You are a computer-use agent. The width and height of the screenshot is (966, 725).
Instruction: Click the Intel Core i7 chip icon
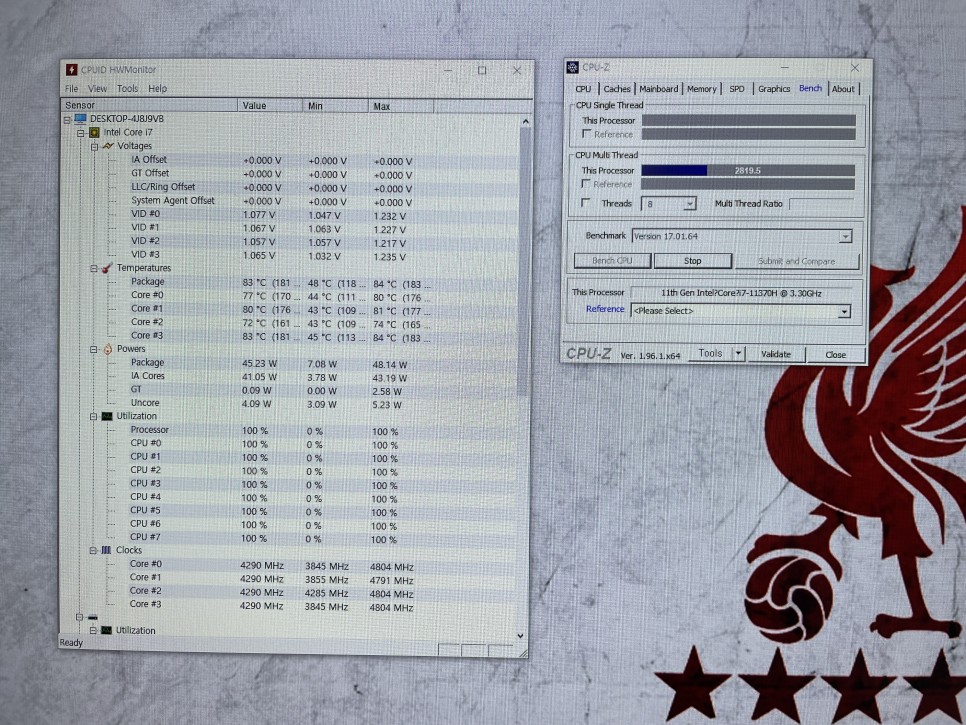[x=94, y=132]
